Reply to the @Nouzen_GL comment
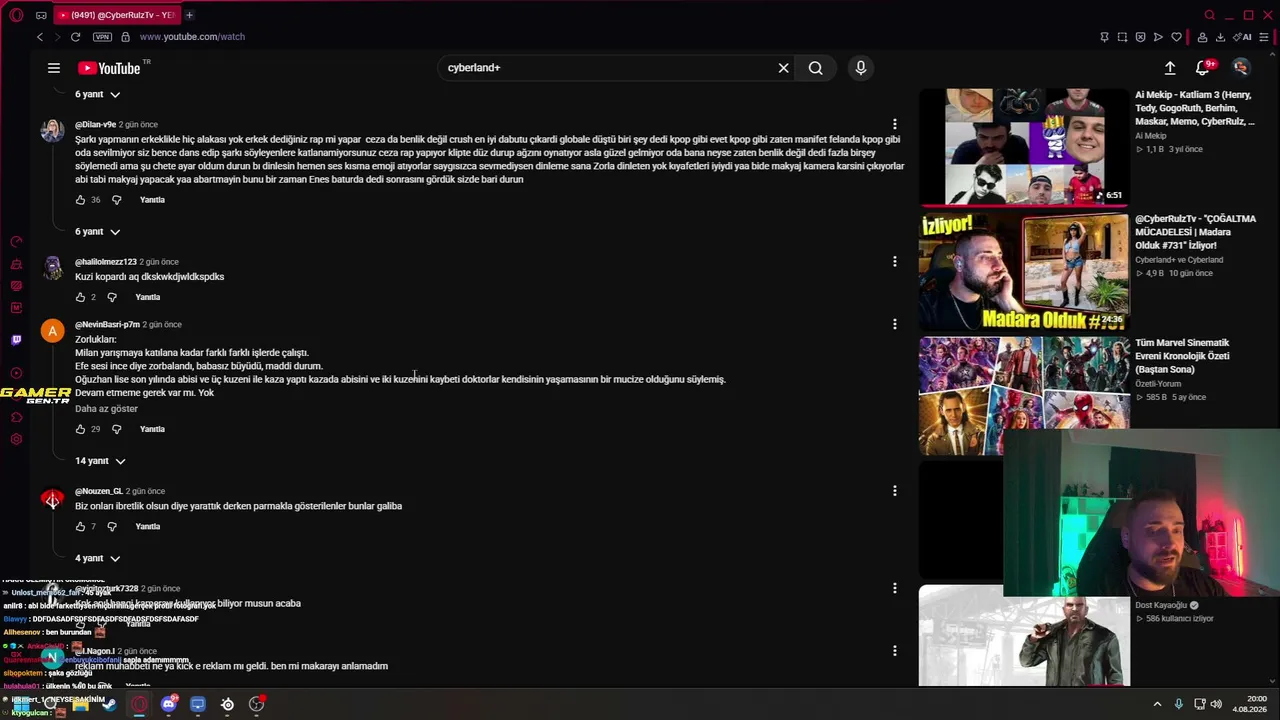 click(147, 526)
